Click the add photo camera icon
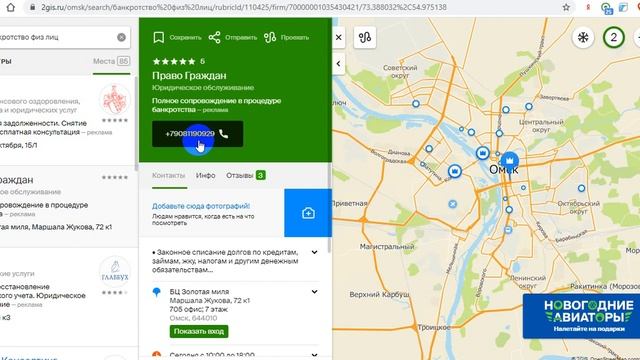640x360 pixels. pyautogui.click(x=308, y=213)
